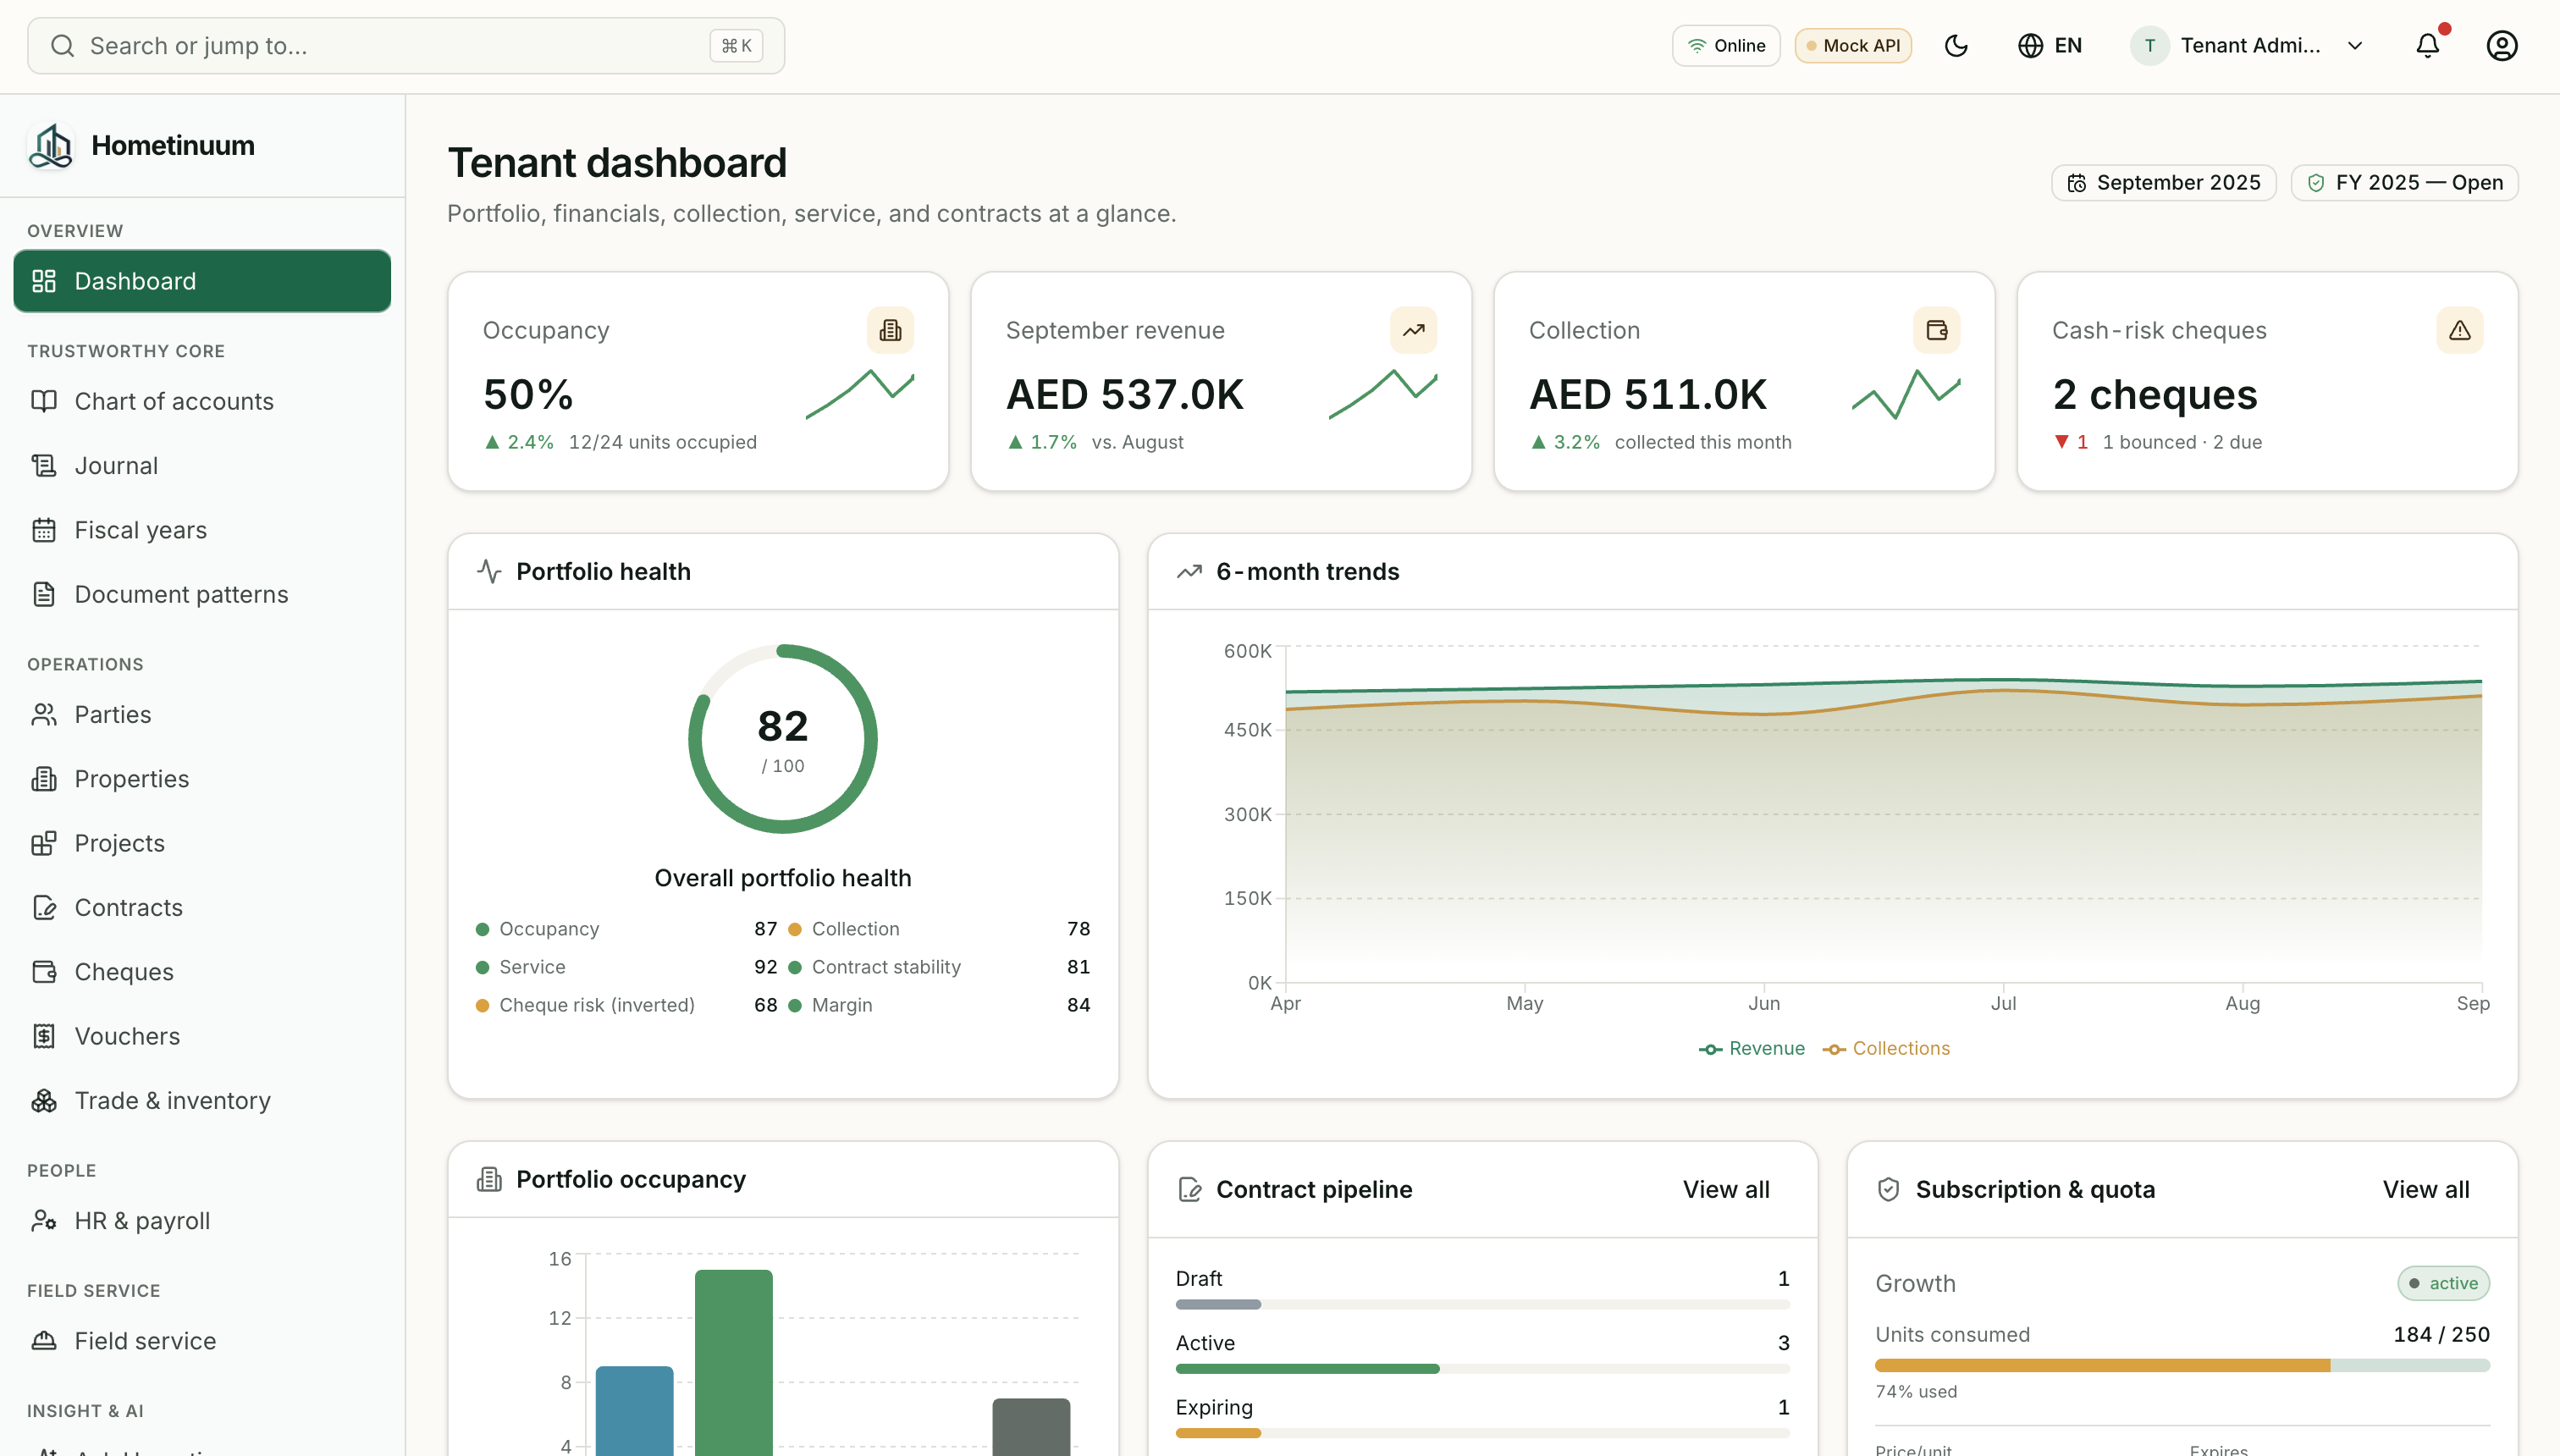The image size is (2560, 1456).
Task: Click the Search or jump to field
Action: pos(406,46)
